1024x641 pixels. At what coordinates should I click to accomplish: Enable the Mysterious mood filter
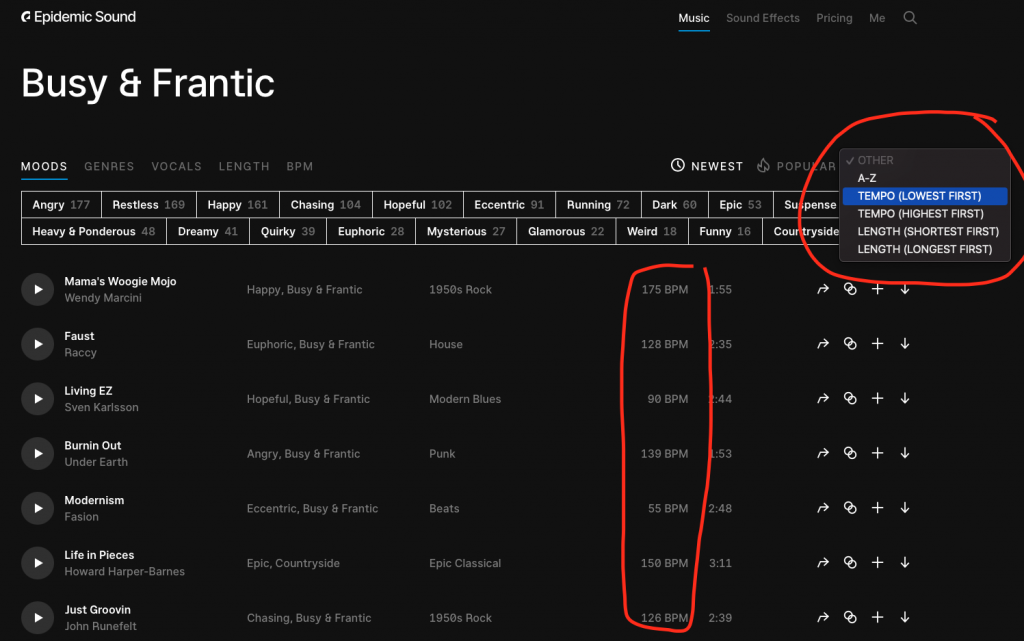pyautogui.click(x=466, y=231)
